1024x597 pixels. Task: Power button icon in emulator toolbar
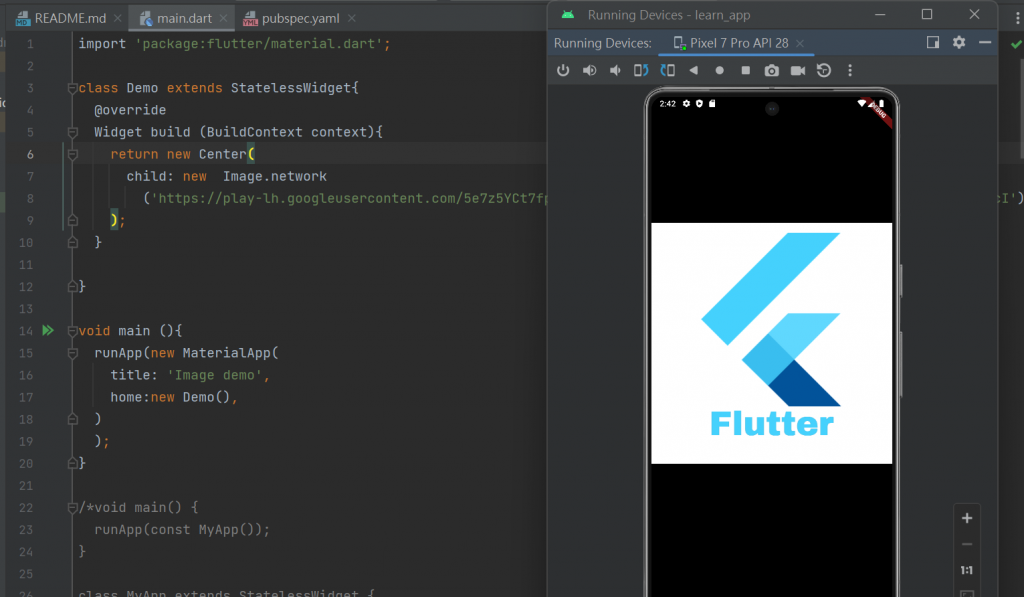563,70
